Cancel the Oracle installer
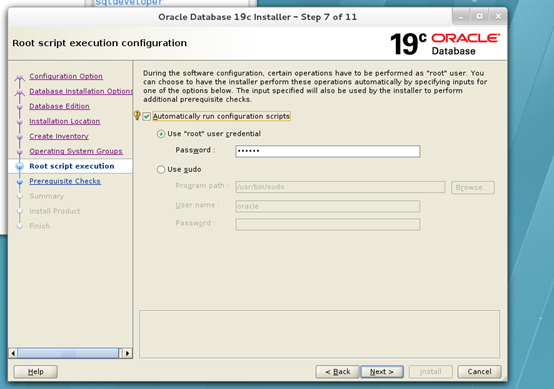The width and height of the screenshot is (554, 389). tap(479, 372)
